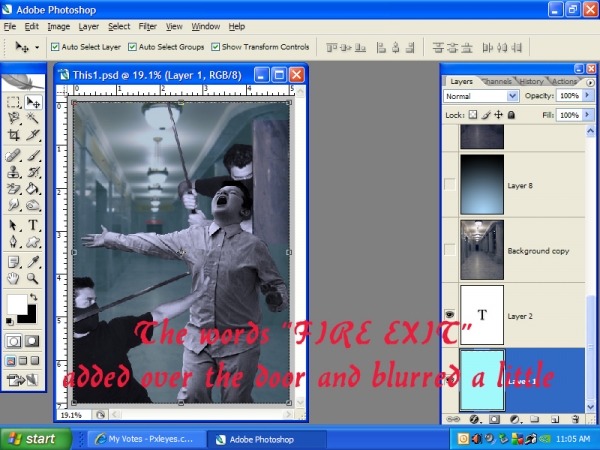Click the foreground color swatch
Image resolution: width=600 pixels, height=450 pixels.
pyautogui.click(x=15, y=304)
